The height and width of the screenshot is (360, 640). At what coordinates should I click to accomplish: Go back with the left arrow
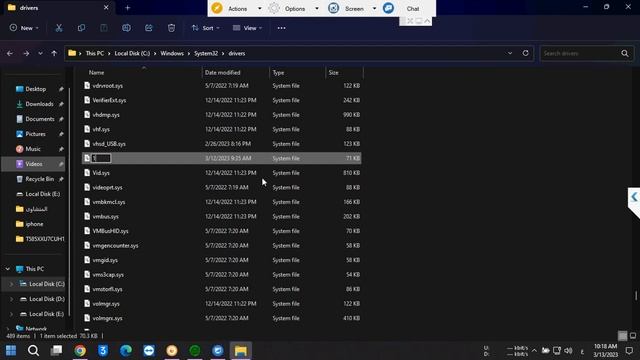pyautogui.click(x=10, y=53)
